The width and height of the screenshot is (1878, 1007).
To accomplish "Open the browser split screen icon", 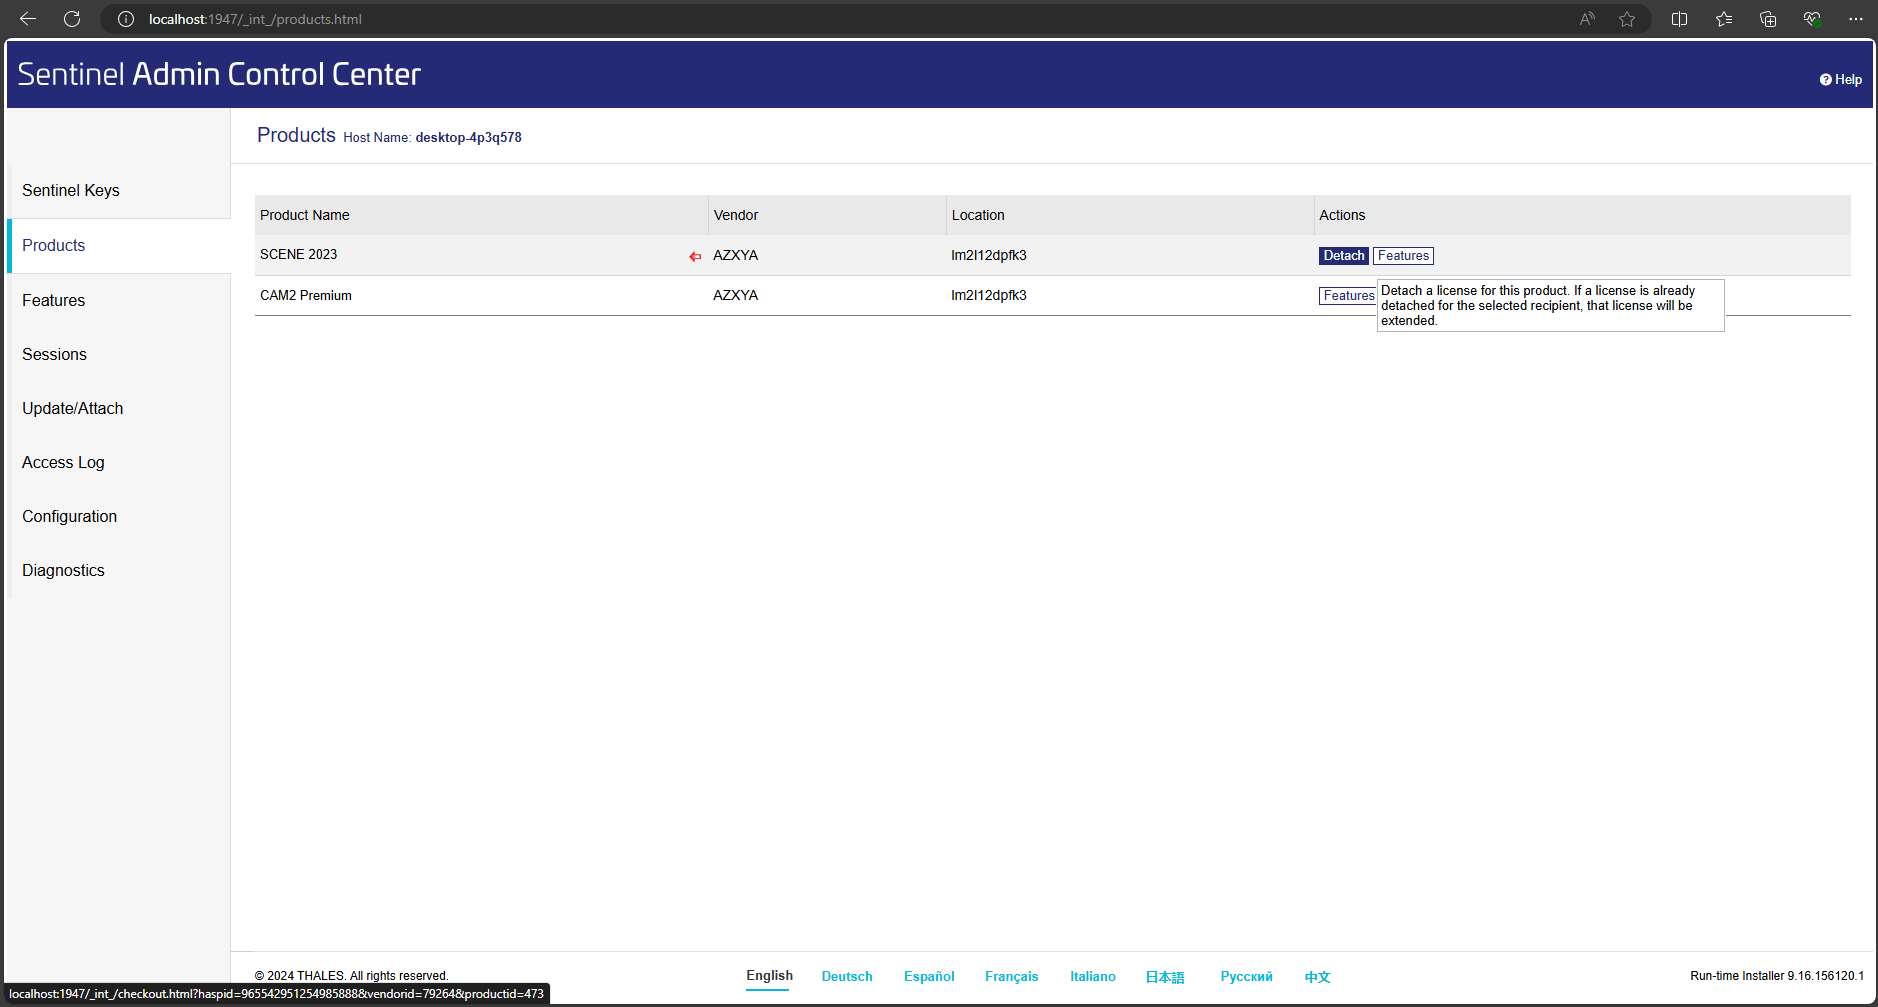I will [1679, 19].
